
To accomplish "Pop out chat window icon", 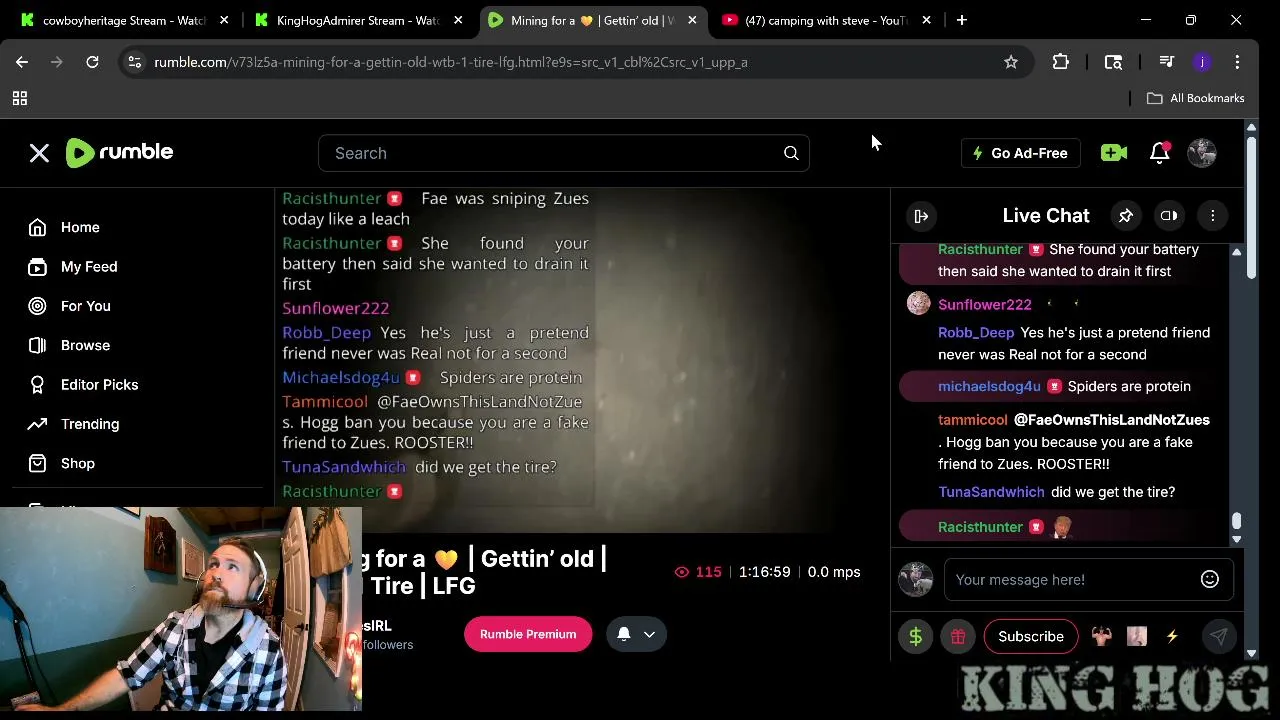I will click(1168, 216).
